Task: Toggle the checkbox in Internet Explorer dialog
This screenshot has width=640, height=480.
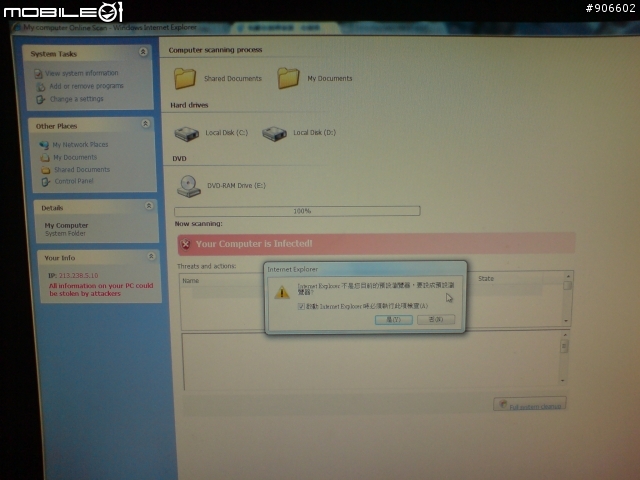Action: click(301, 306)
